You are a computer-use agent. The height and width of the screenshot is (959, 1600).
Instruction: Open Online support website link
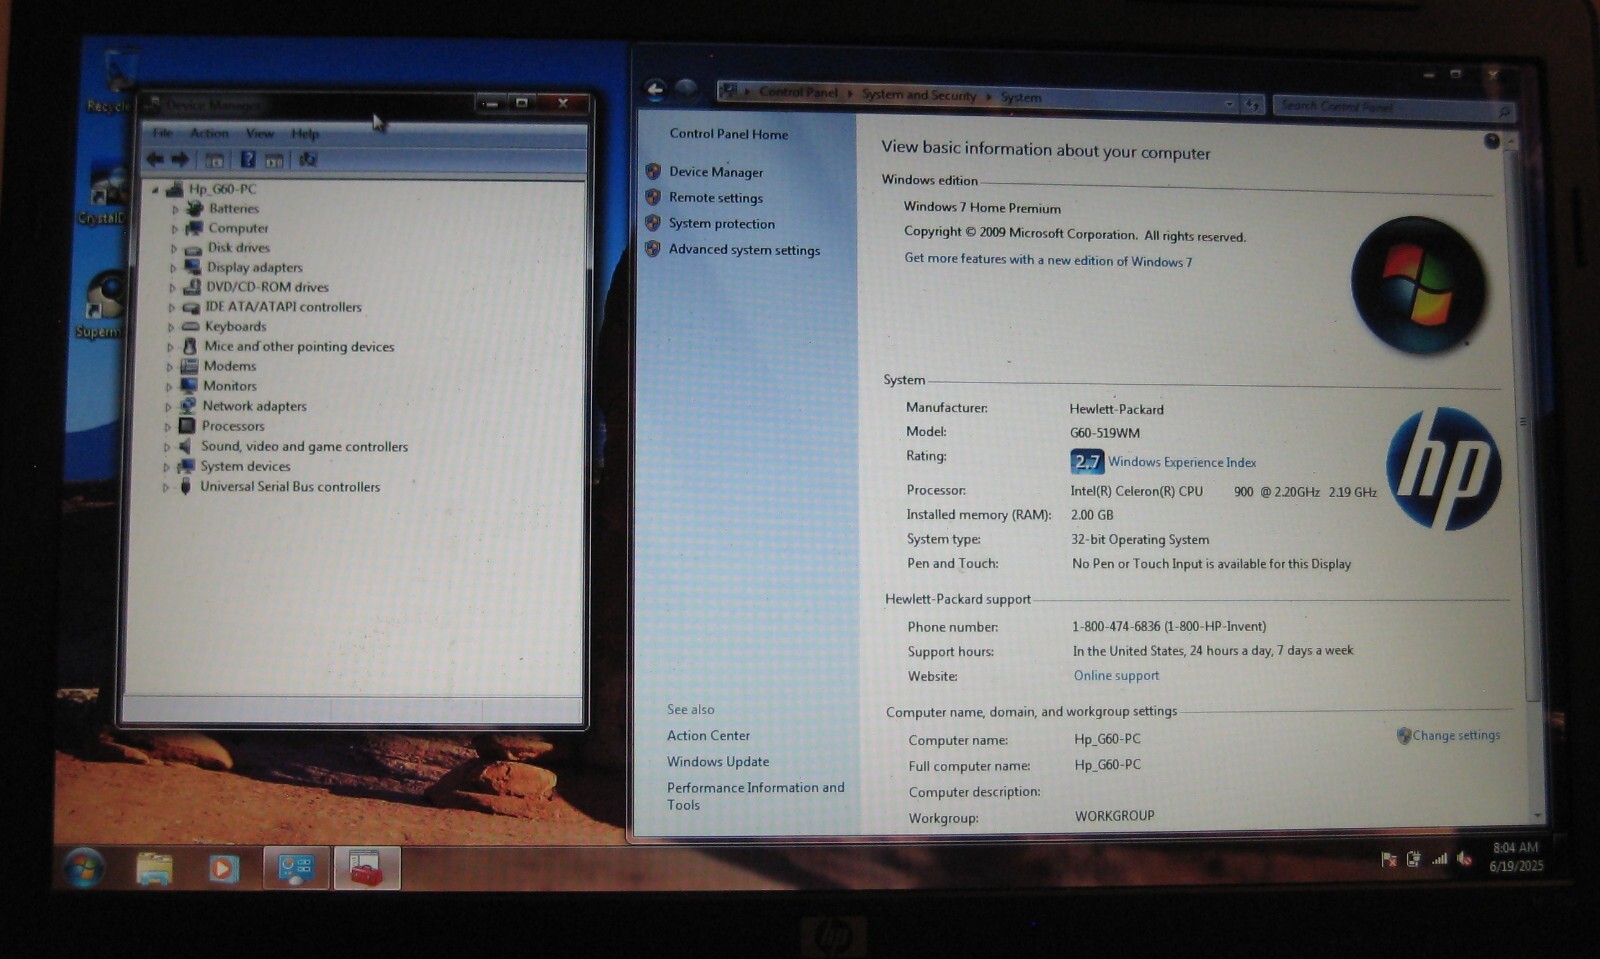coord(1116,676)
